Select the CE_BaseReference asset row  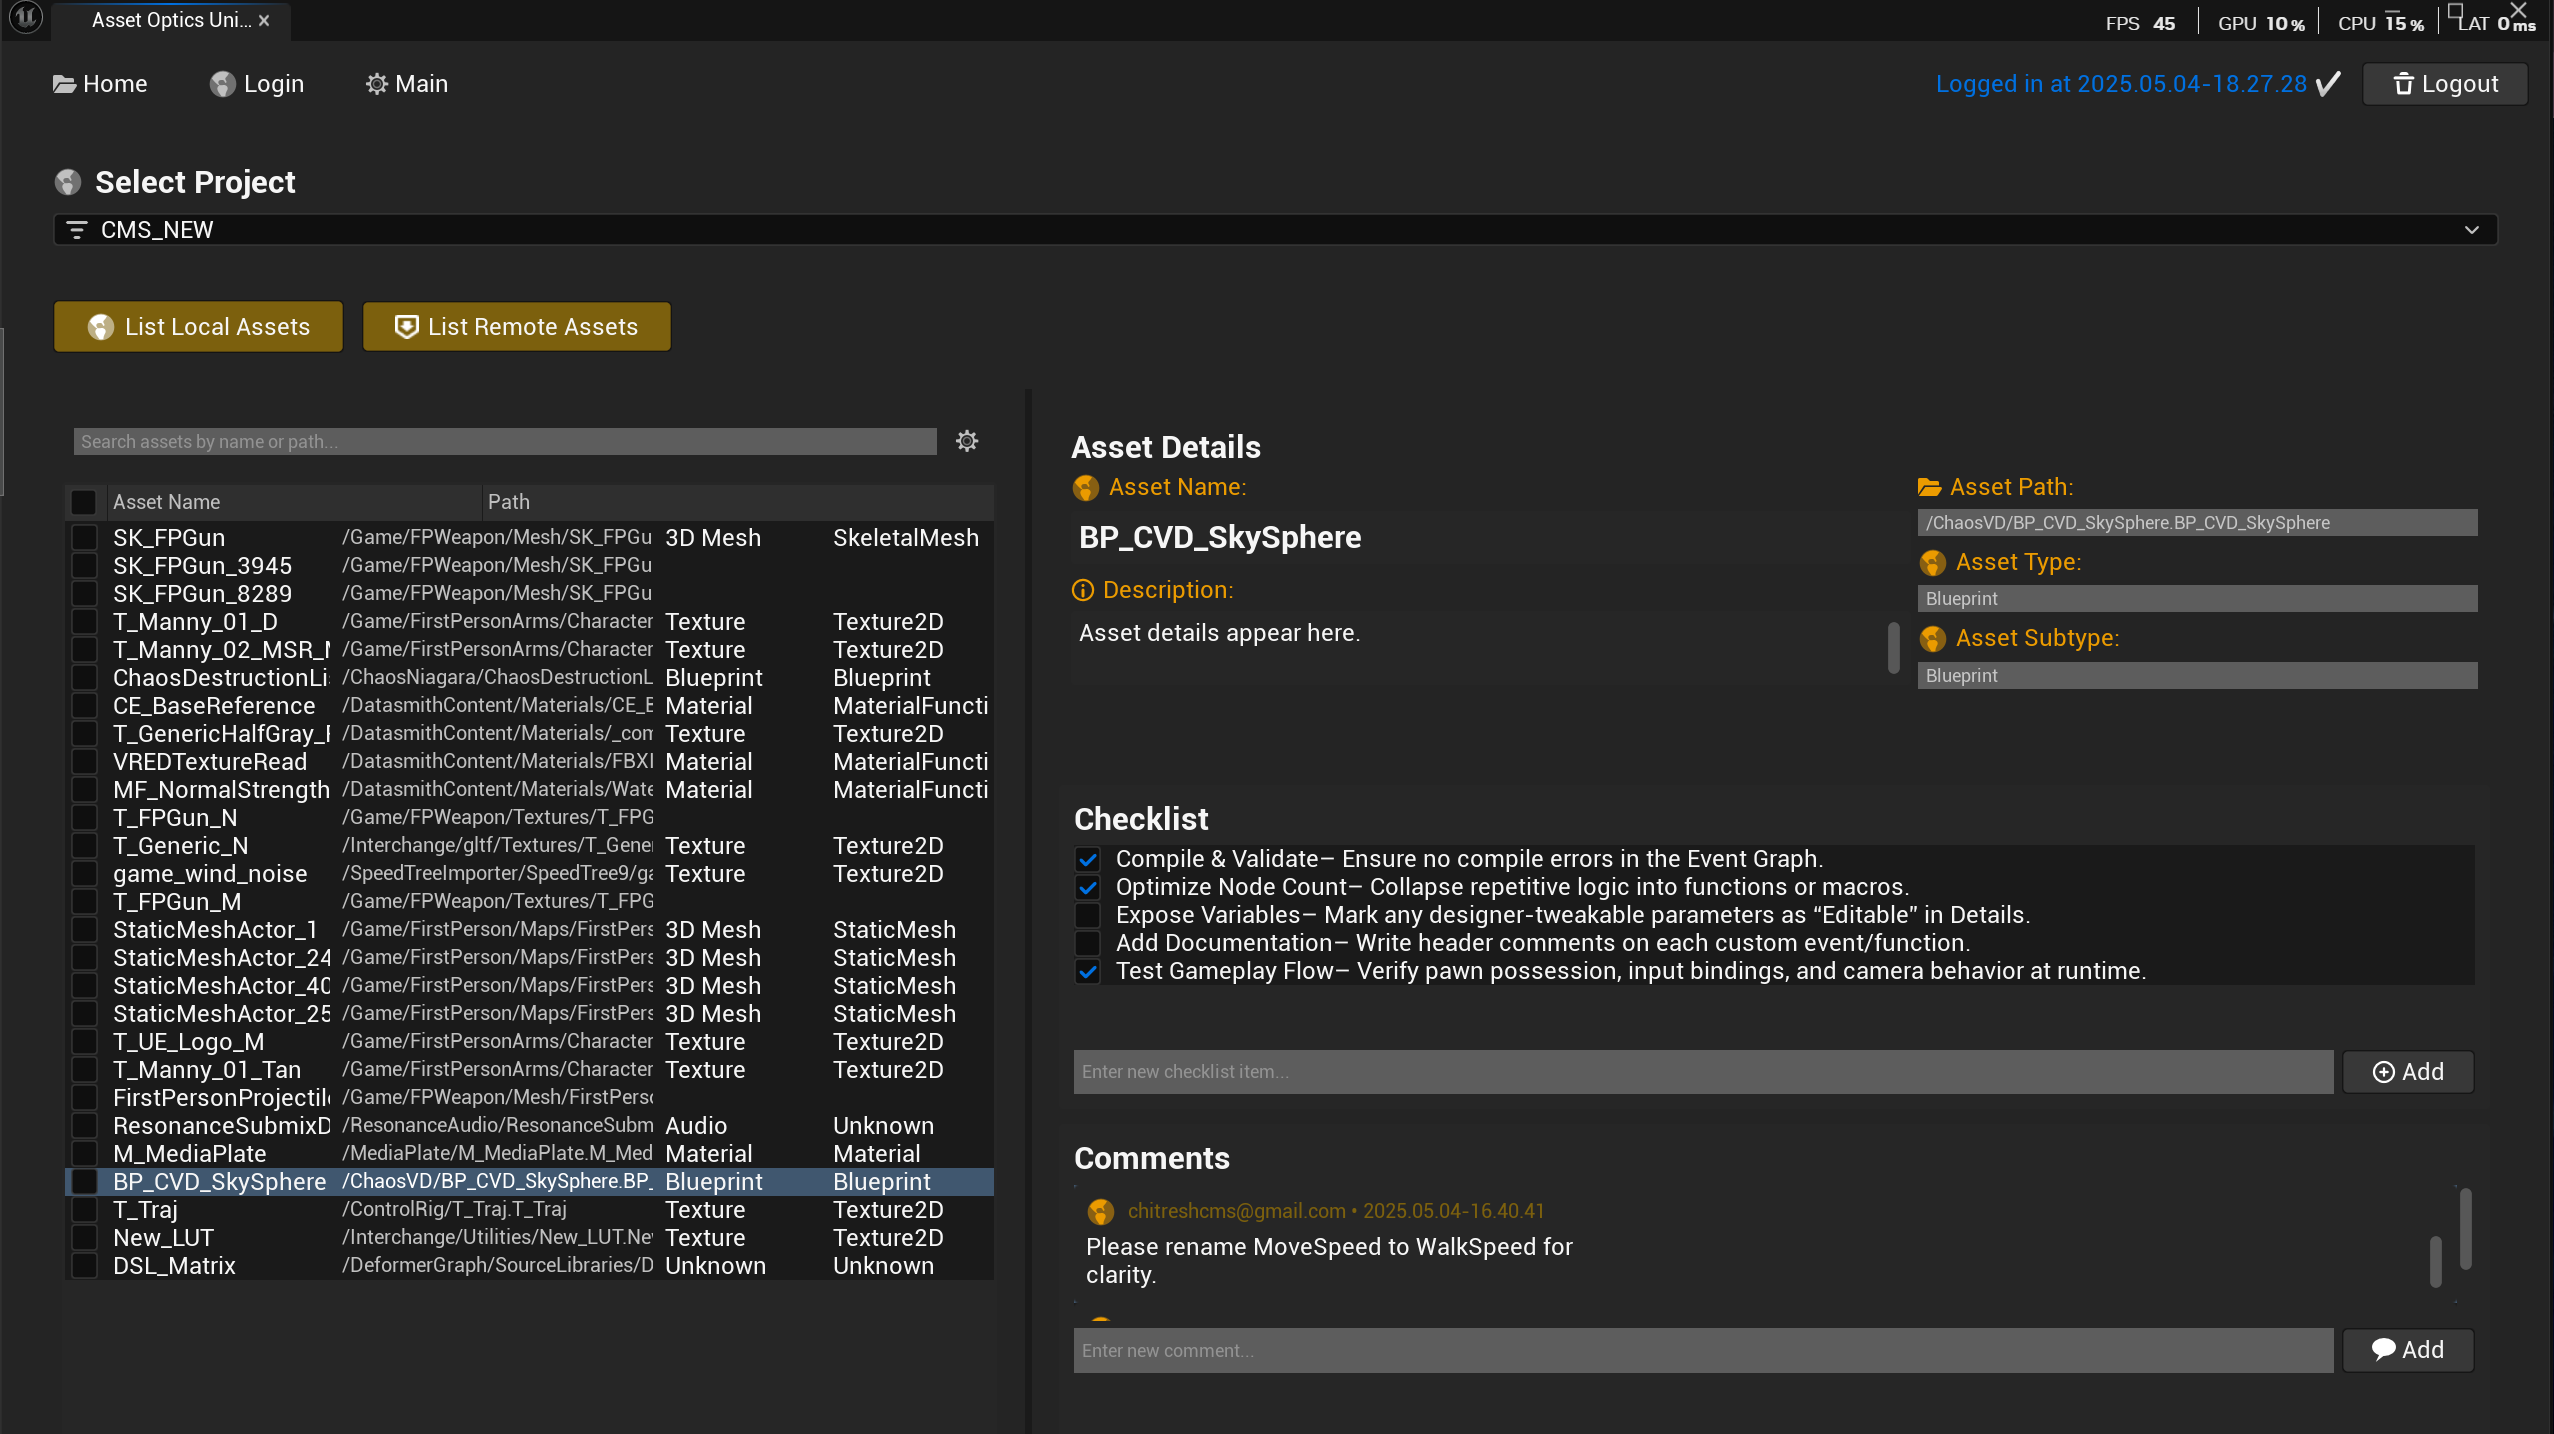530,706
